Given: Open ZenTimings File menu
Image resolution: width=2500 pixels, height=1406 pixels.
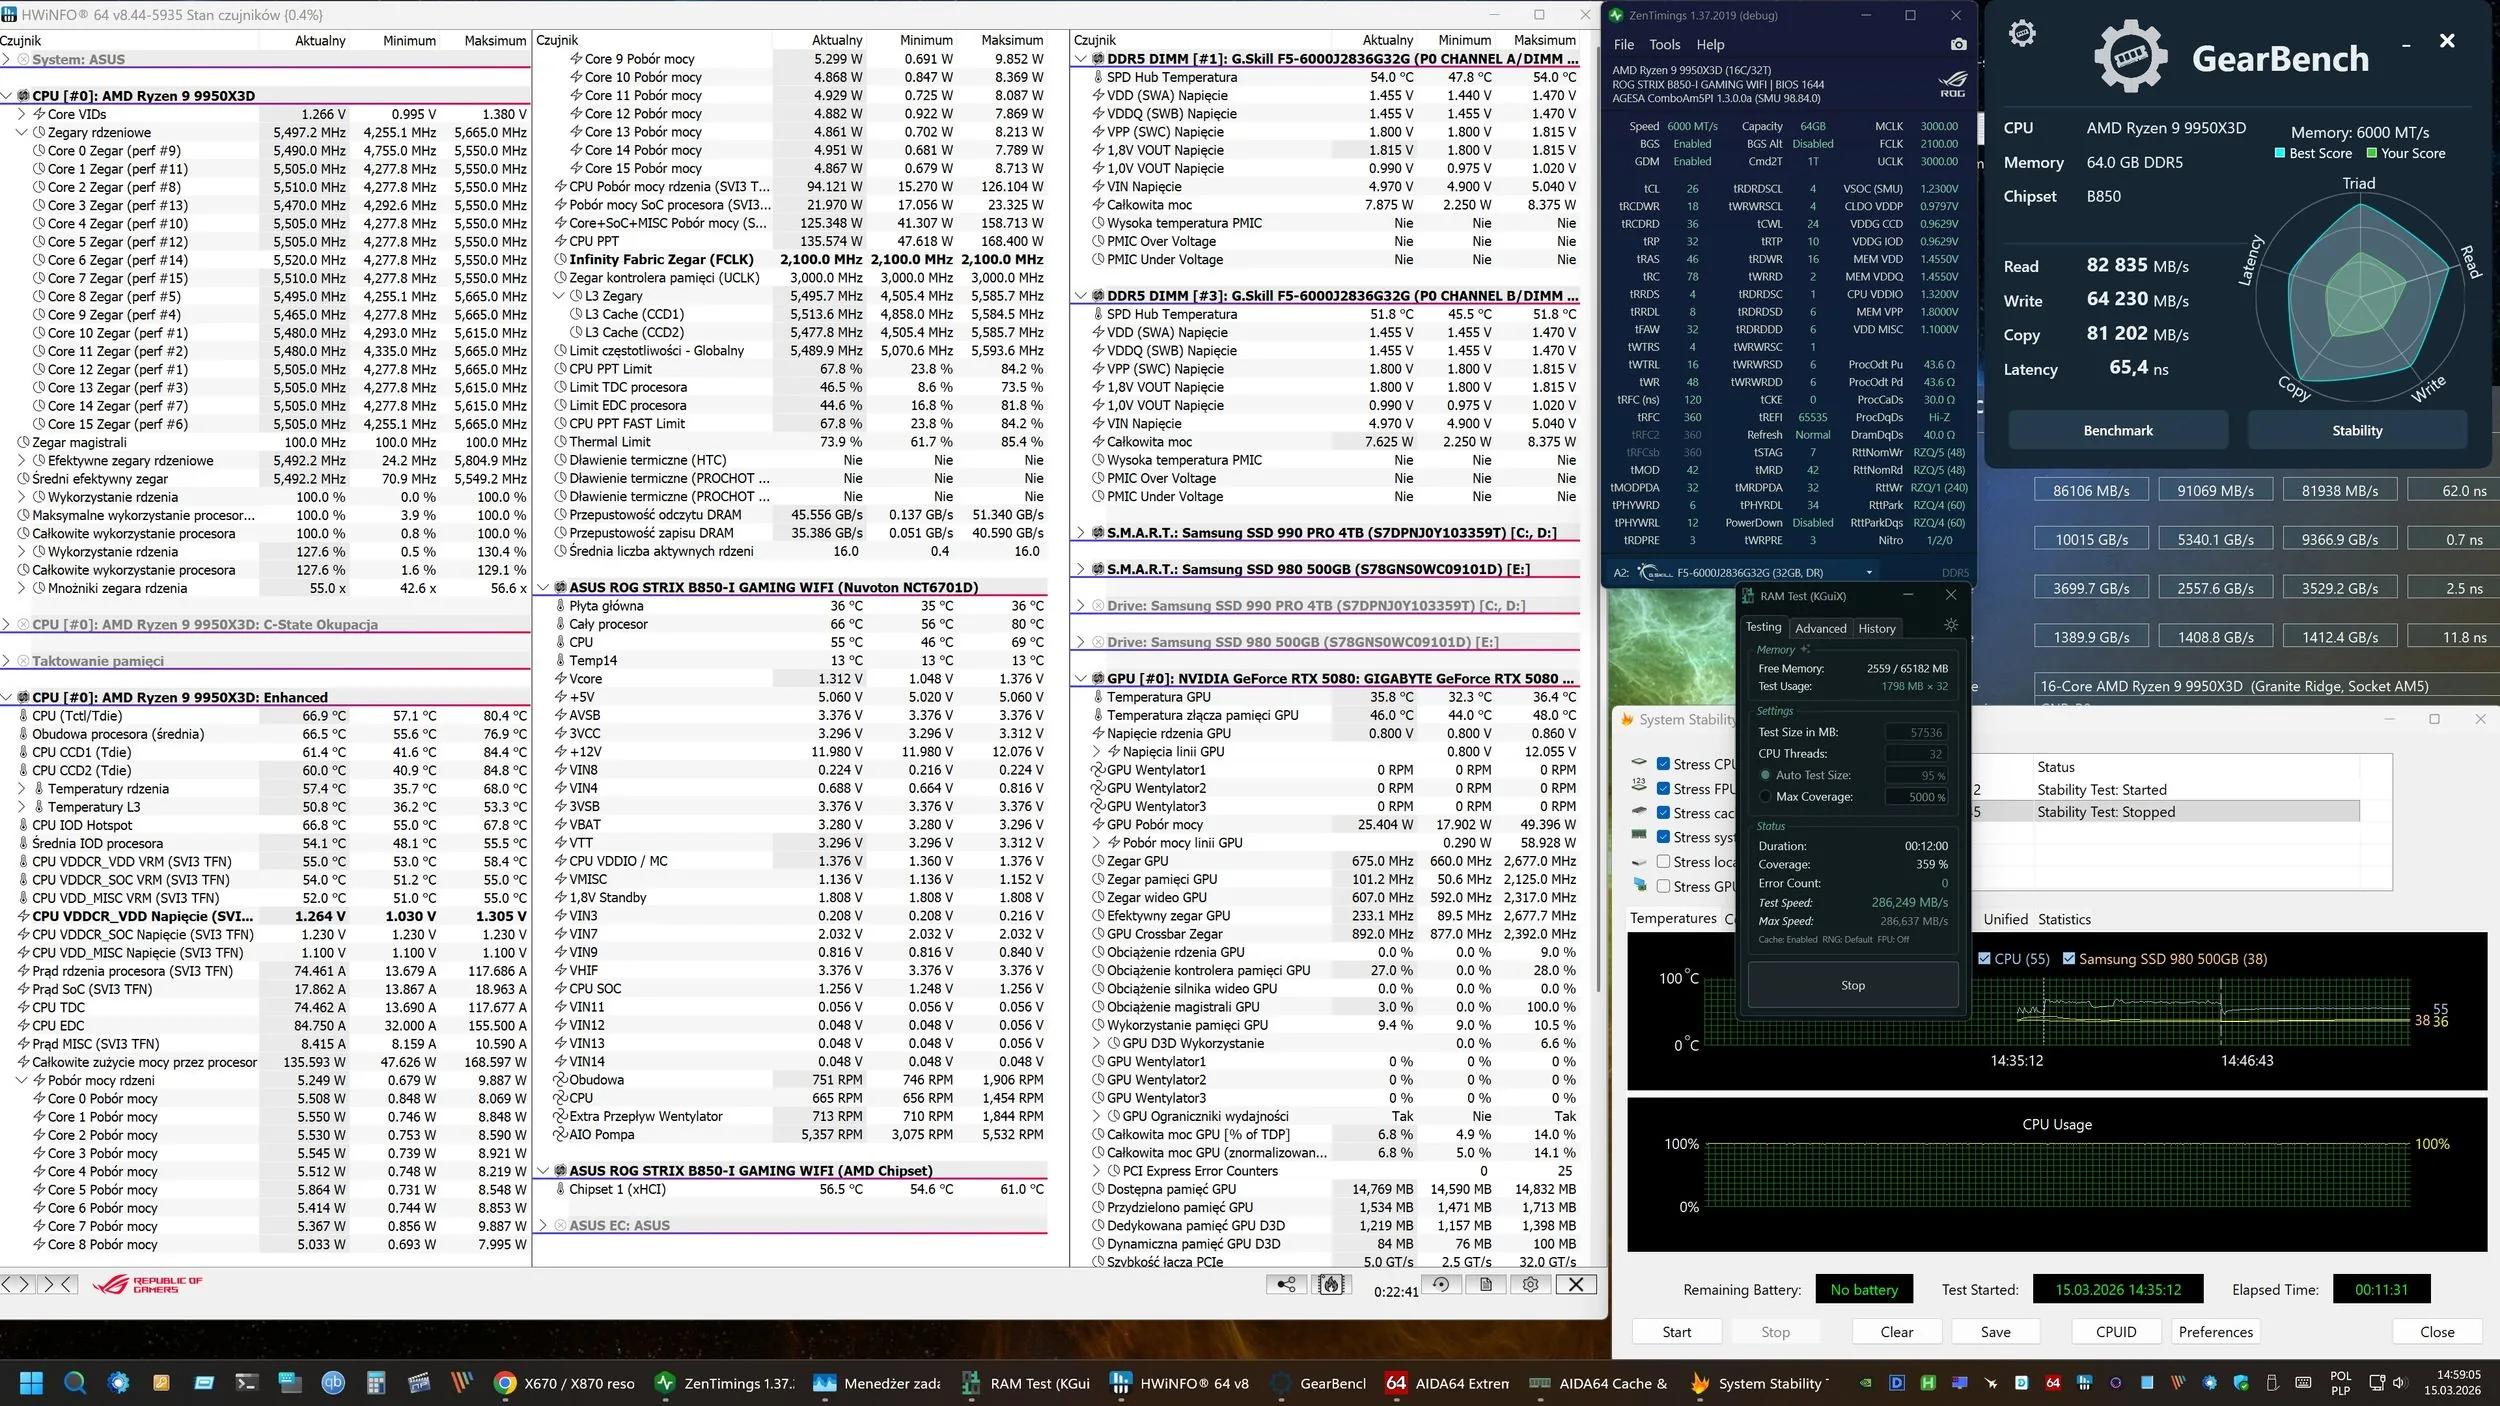Looking at the screenshot, I should (1624, 44).
